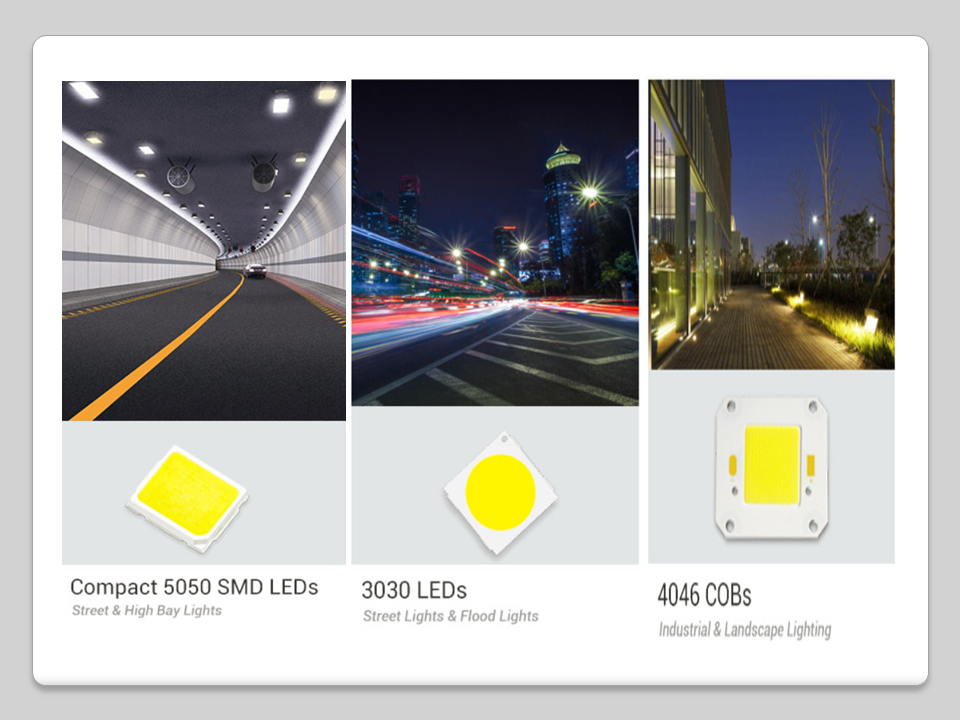Click the right tunnel ventilation fan
Viewport: 960px width, 720px height.
pos(264,175)
